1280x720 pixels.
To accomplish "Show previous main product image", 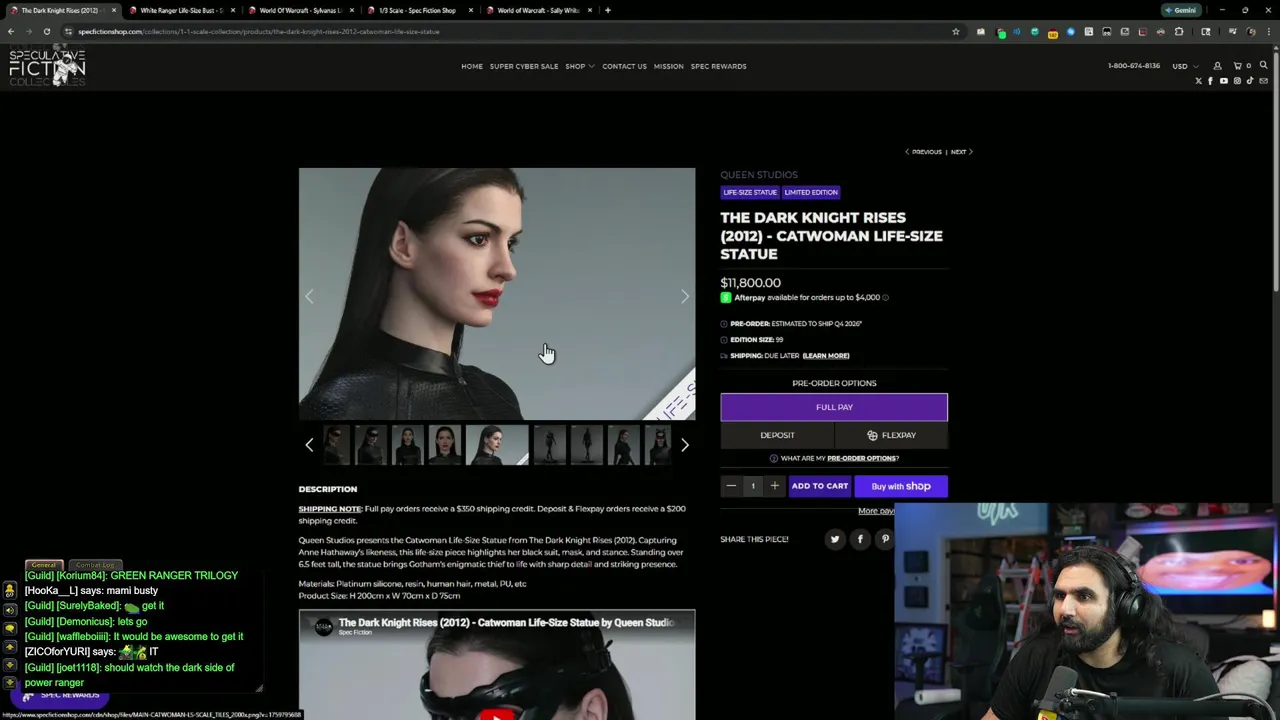I will (309, 296).
